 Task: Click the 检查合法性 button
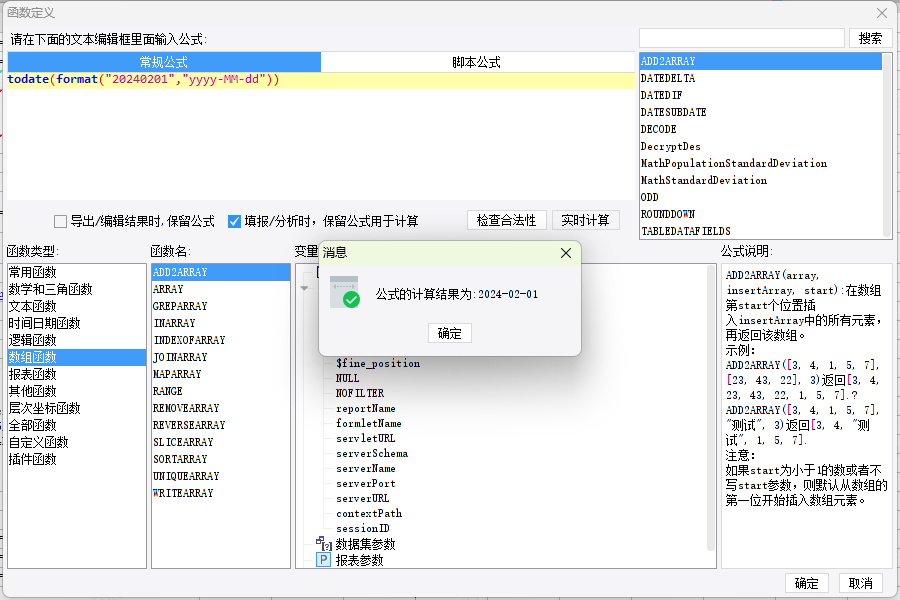coord(506,220)
